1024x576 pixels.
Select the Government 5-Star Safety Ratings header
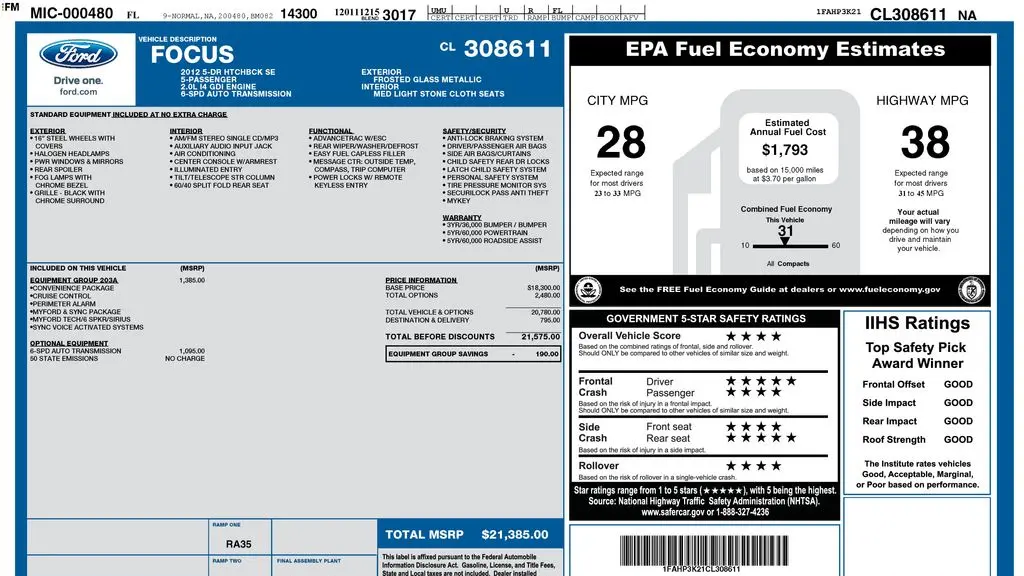click(x=705, y=319)
